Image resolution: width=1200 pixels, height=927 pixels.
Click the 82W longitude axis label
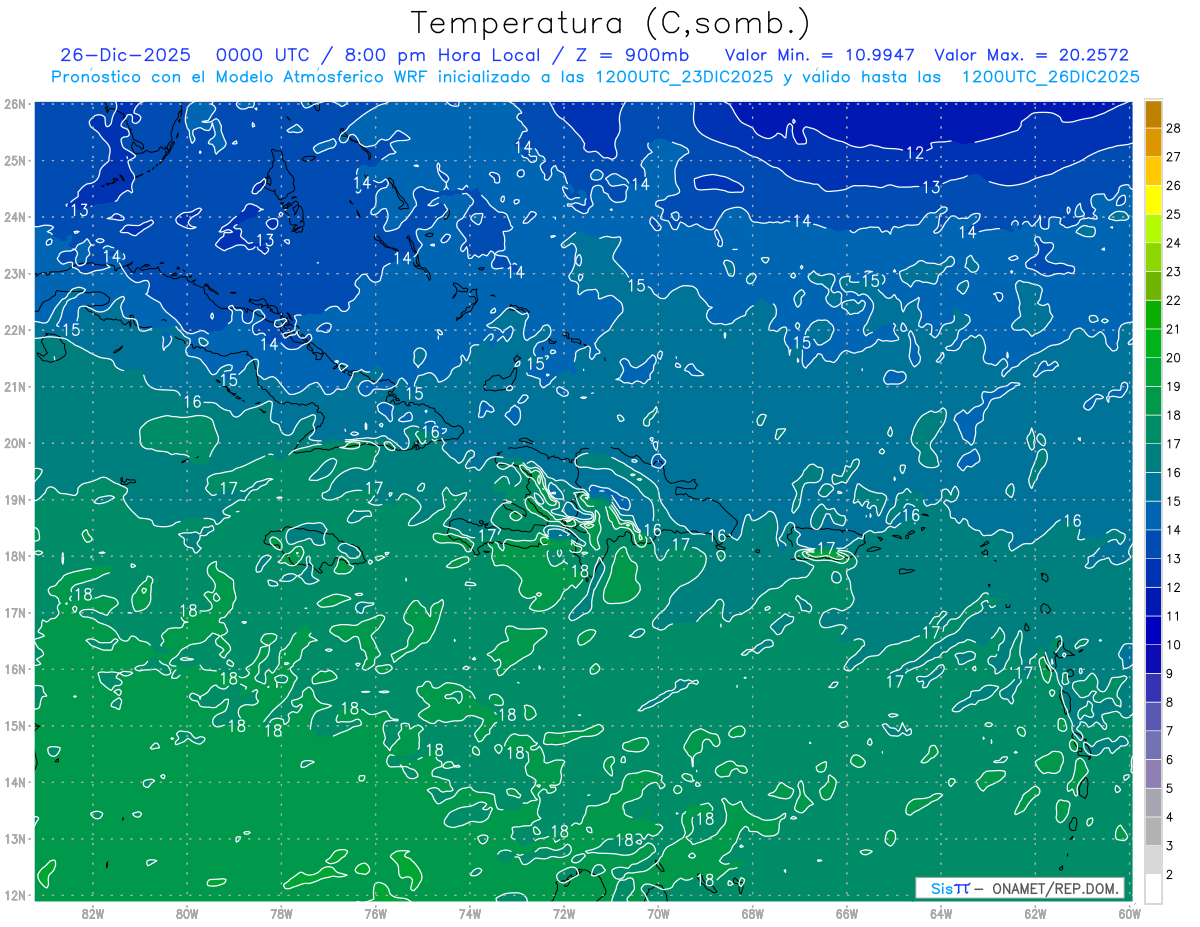click(93, 913)
